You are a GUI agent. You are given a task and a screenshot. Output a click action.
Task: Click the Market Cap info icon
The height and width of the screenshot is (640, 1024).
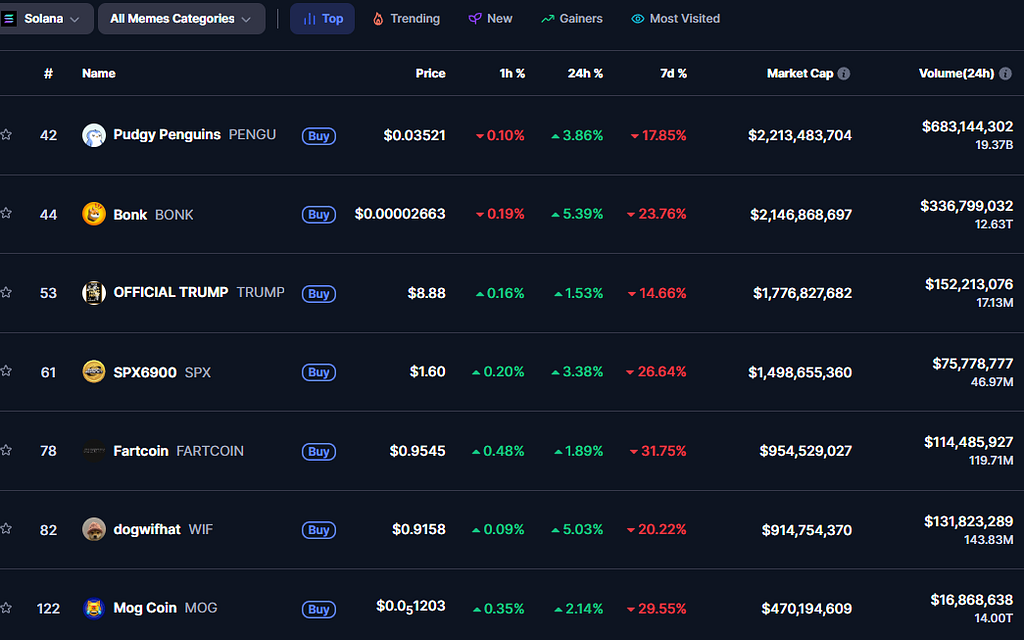pos(844,73)
